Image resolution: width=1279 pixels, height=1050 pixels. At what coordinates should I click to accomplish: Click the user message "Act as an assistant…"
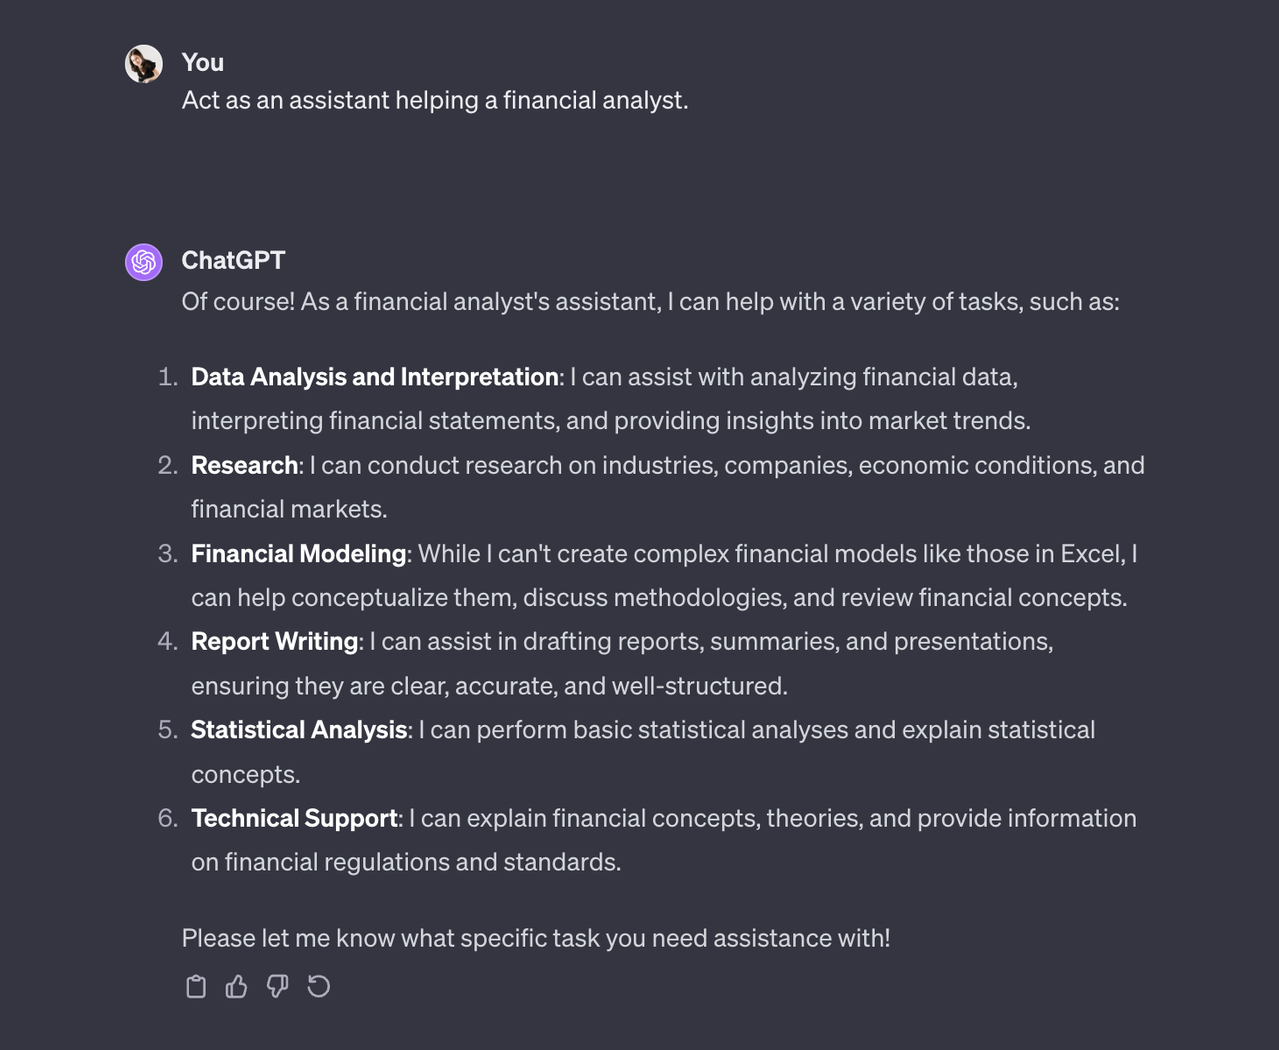tap(434, 100)
